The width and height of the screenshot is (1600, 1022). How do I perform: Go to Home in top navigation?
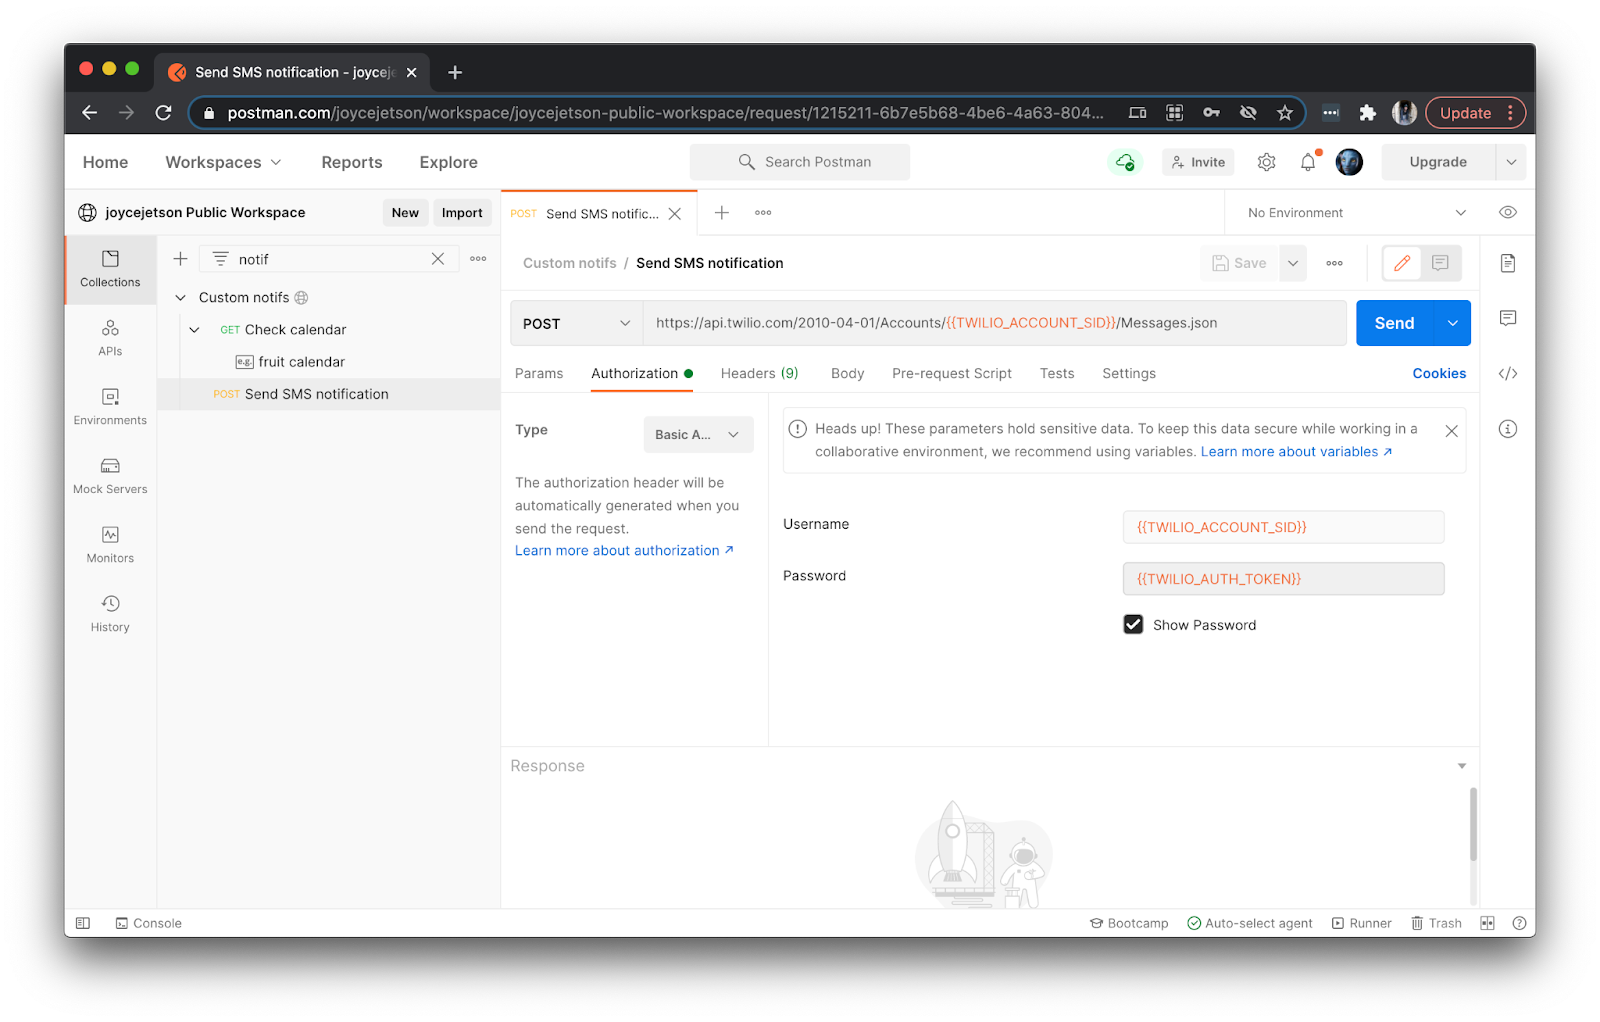coord(105,162)
